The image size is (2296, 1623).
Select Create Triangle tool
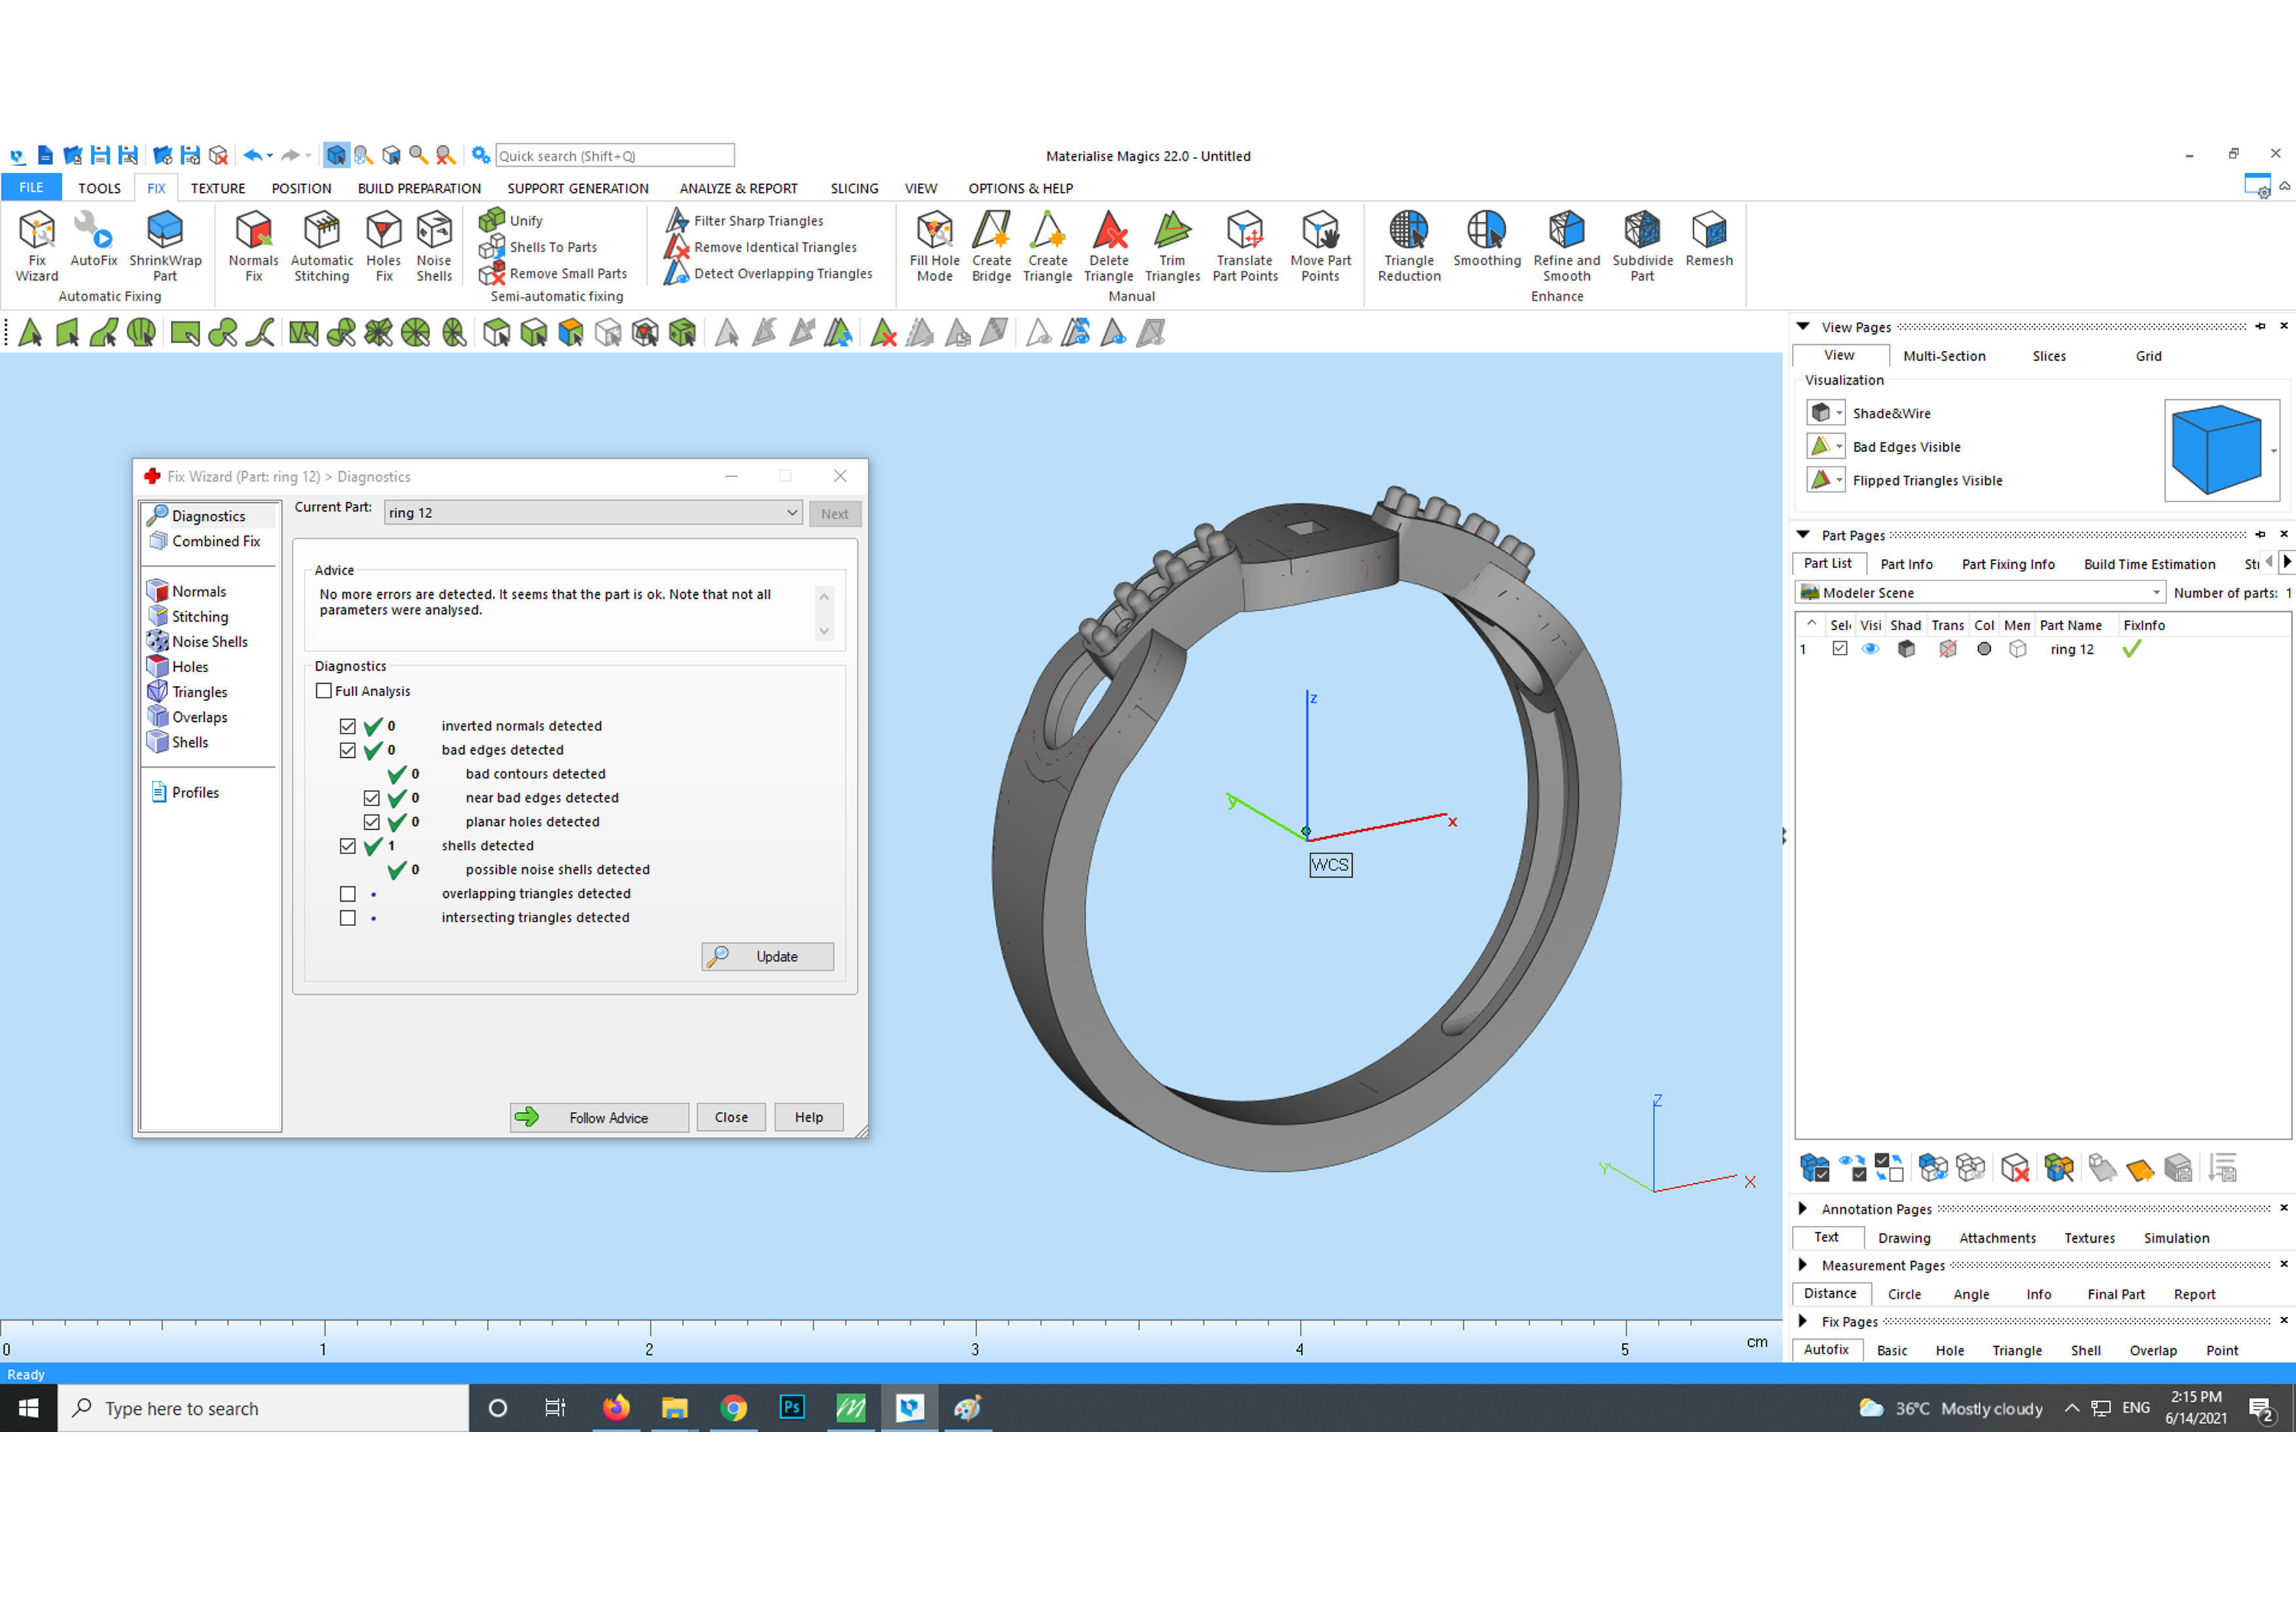[x=1047, y=246]
